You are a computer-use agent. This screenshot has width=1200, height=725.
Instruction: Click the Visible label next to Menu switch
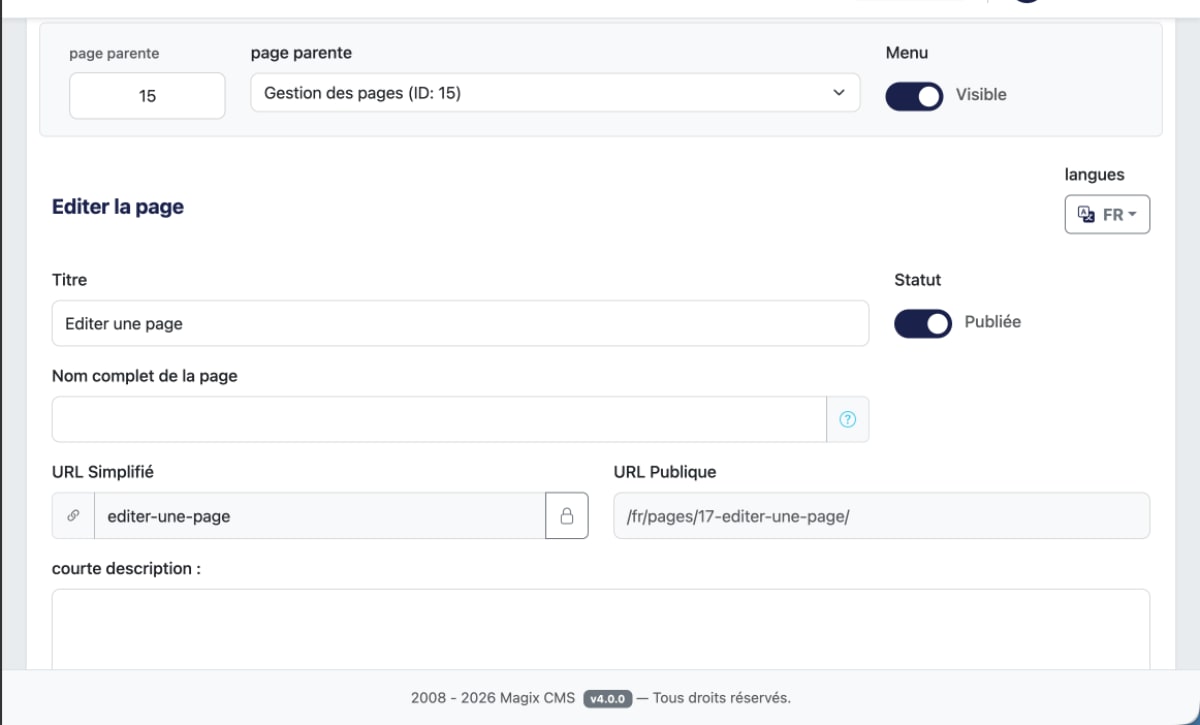tap(981, 95)
